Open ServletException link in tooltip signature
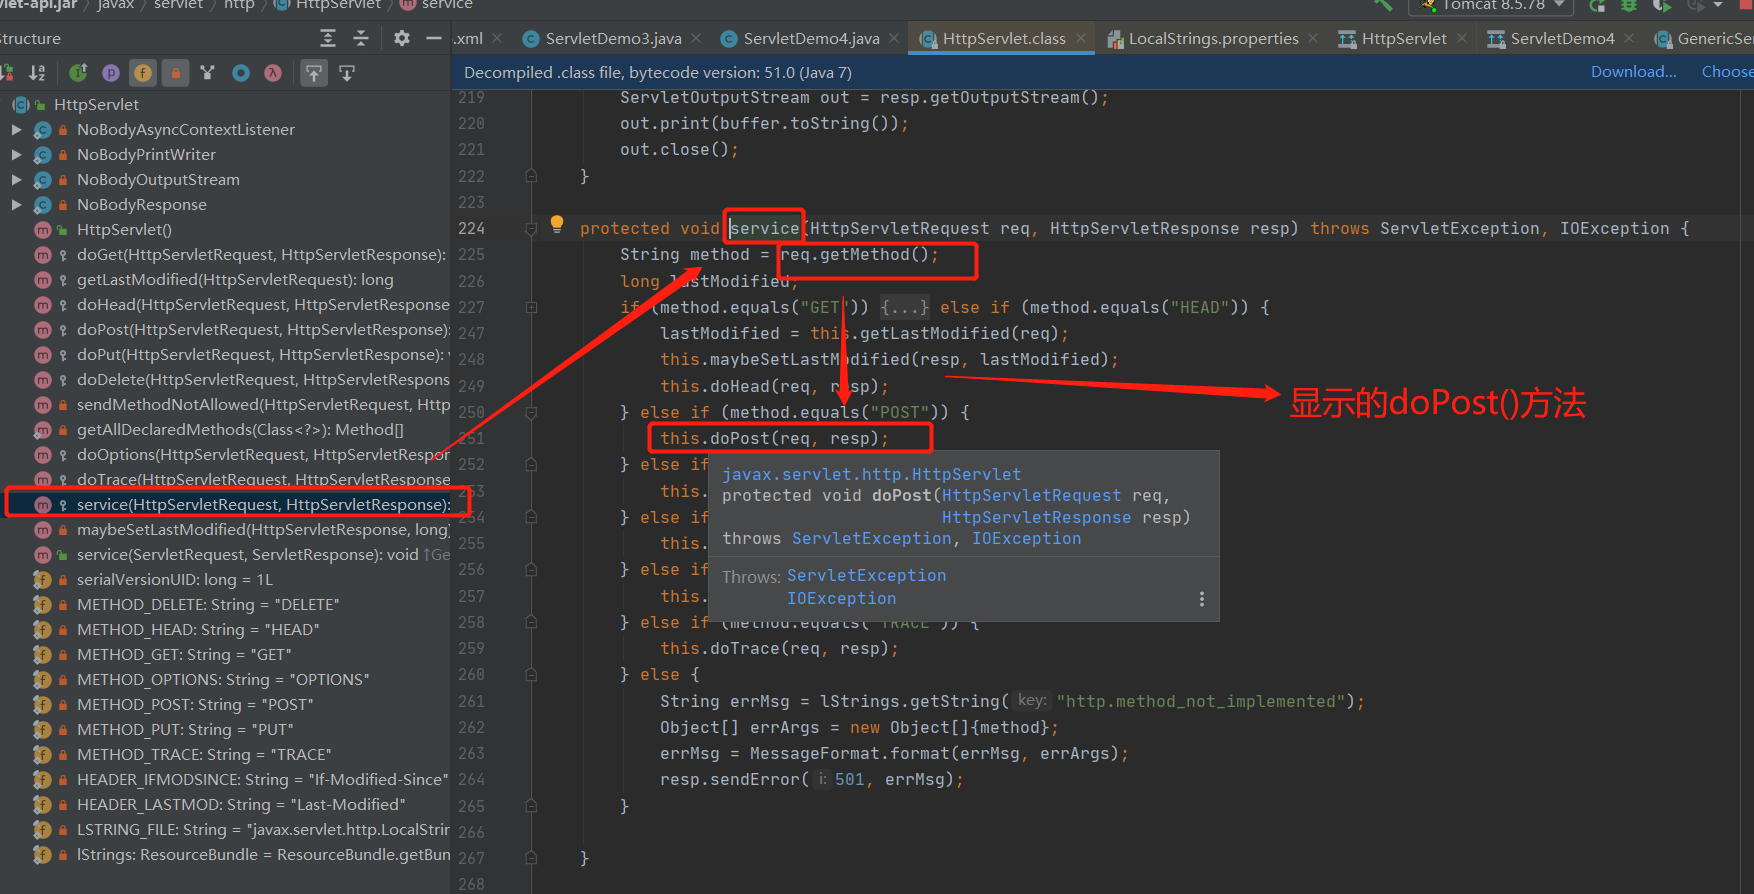Image resolution: width=1754 pixels, height=894 pixels. pyautogui.click(x=872, y=539)
